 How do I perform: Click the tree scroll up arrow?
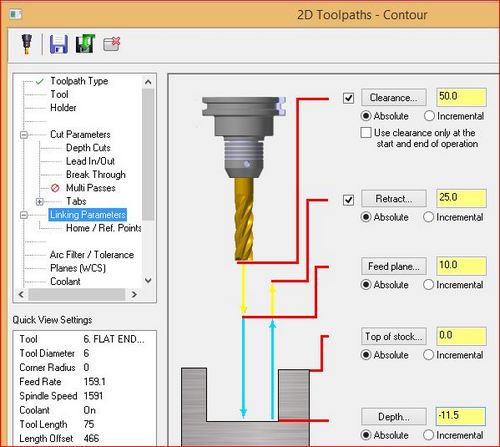[x=148, y=82]
